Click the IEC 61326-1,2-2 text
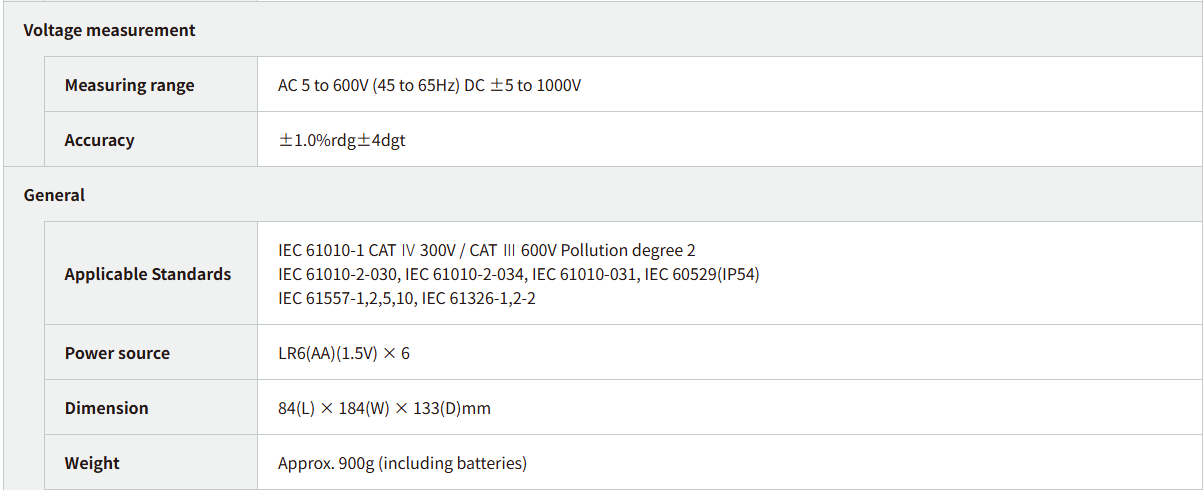Viewport: 1204px width, 490px height. [478, 298]
